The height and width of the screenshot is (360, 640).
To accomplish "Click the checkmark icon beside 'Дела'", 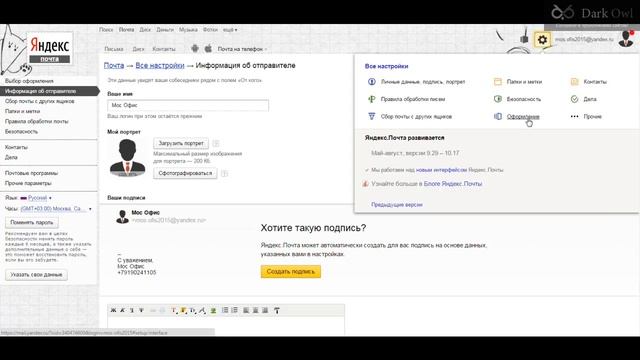I will tap(574, 99).
